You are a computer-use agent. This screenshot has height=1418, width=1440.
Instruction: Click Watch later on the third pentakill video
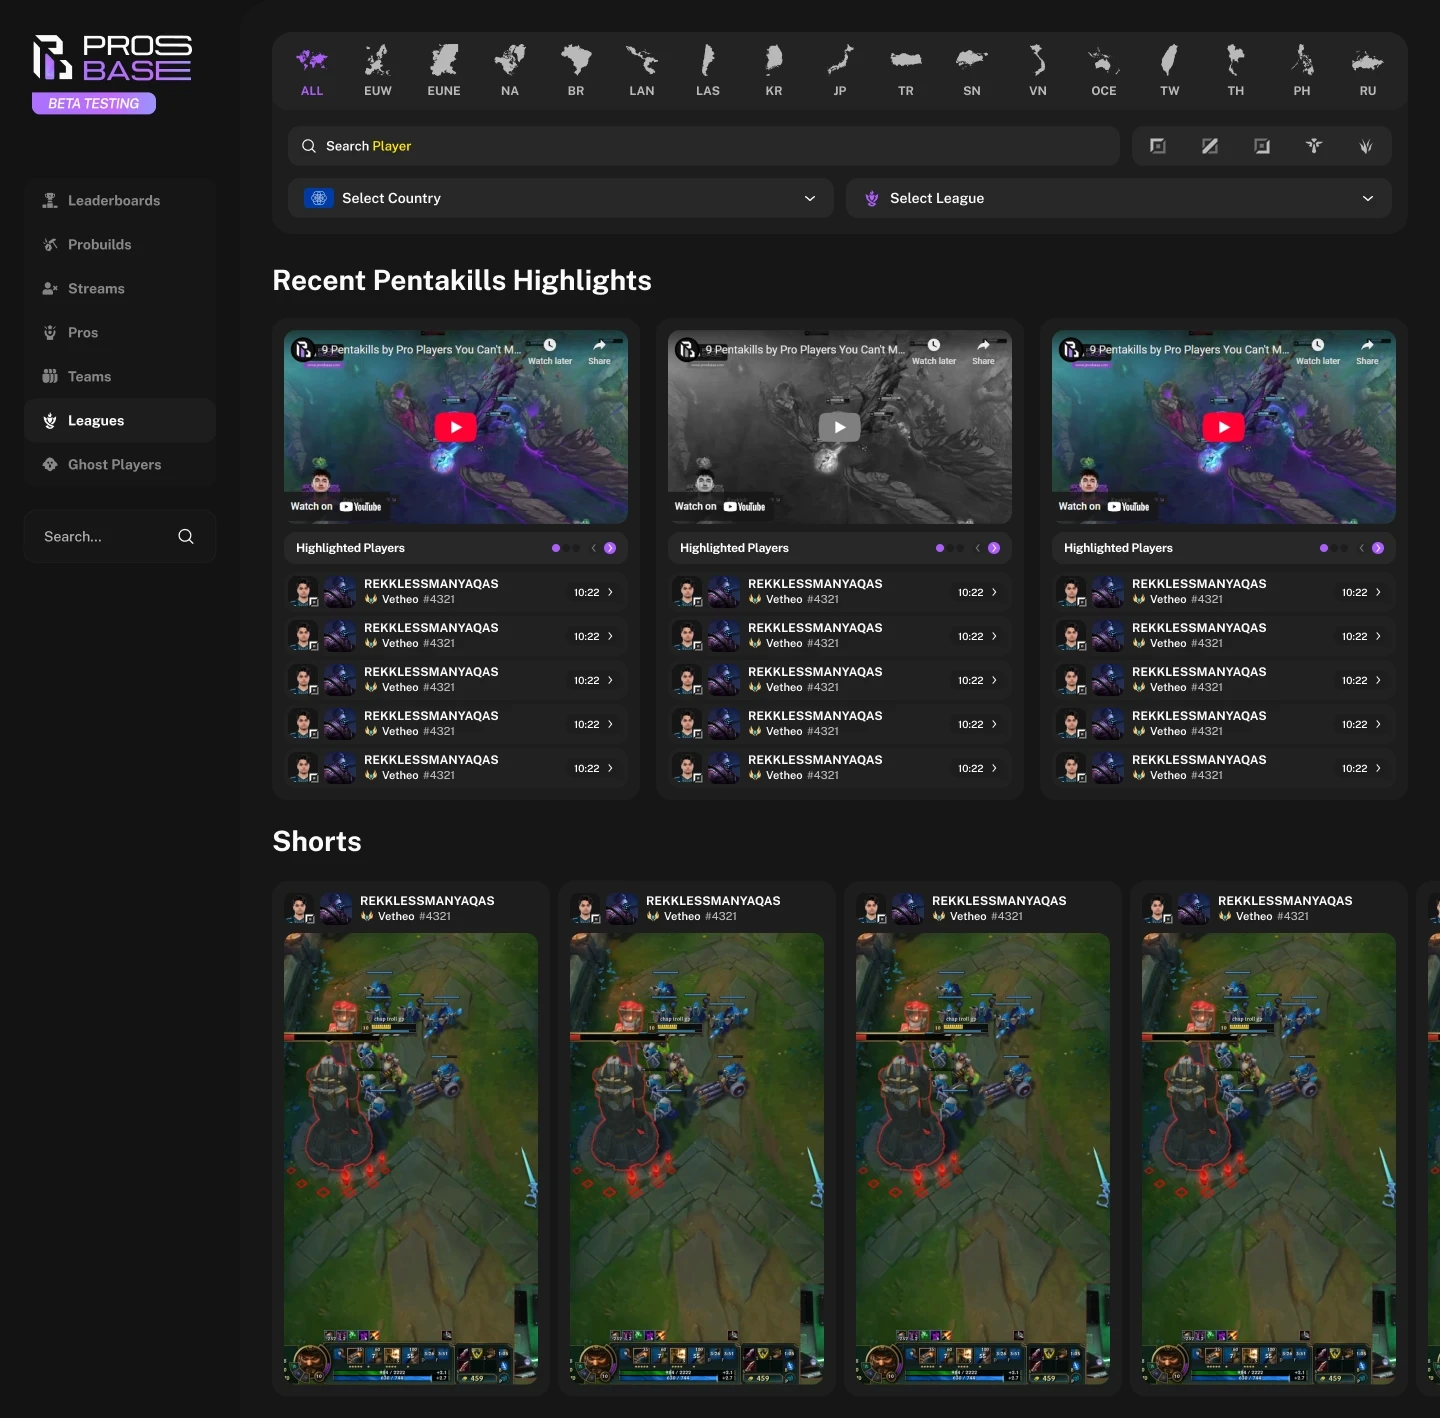pos(1318,352)
